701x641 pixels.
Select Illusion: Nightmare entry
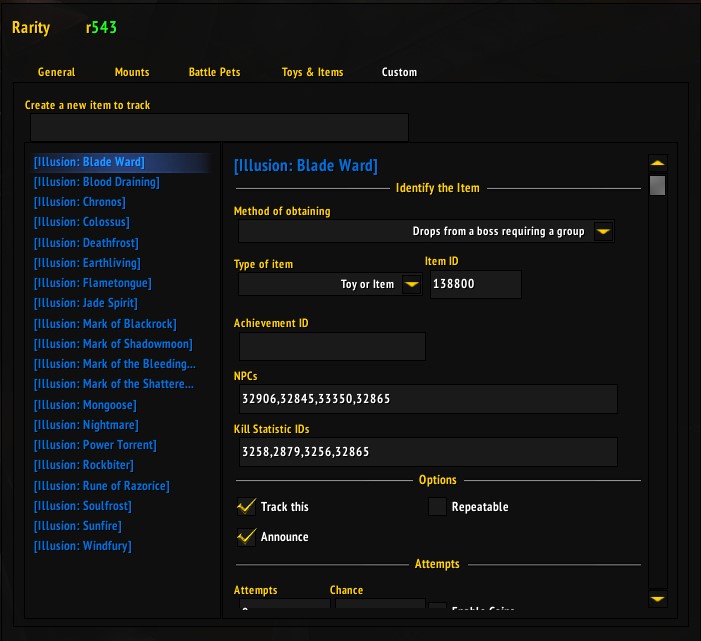point(86,425)
